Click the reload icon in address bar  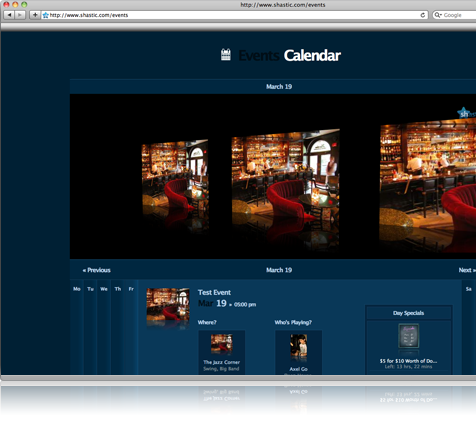coord(422,15)
